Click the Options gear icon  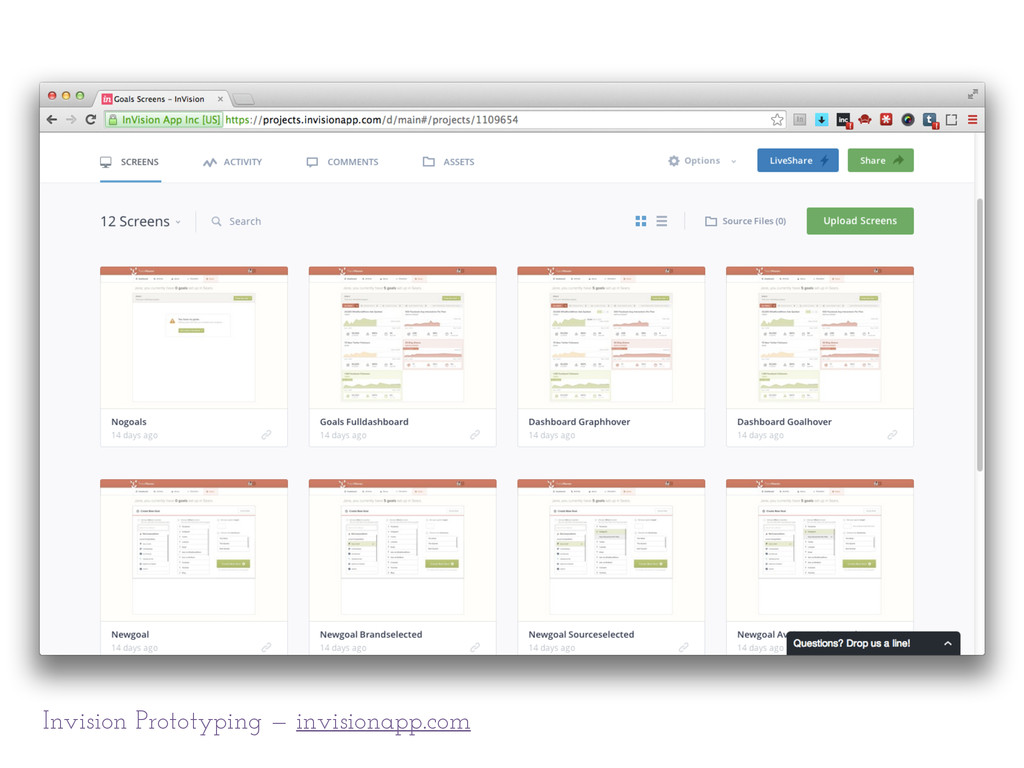click(674, 161)
